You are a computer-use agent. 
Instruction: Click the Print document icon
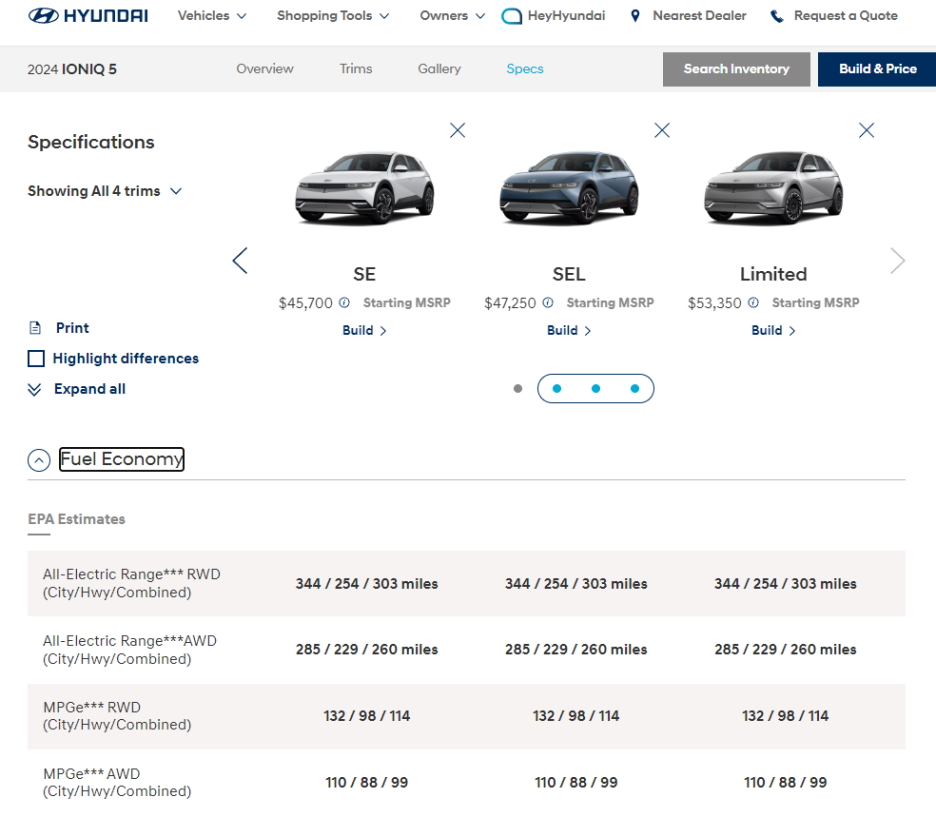[x=35, y=328]
